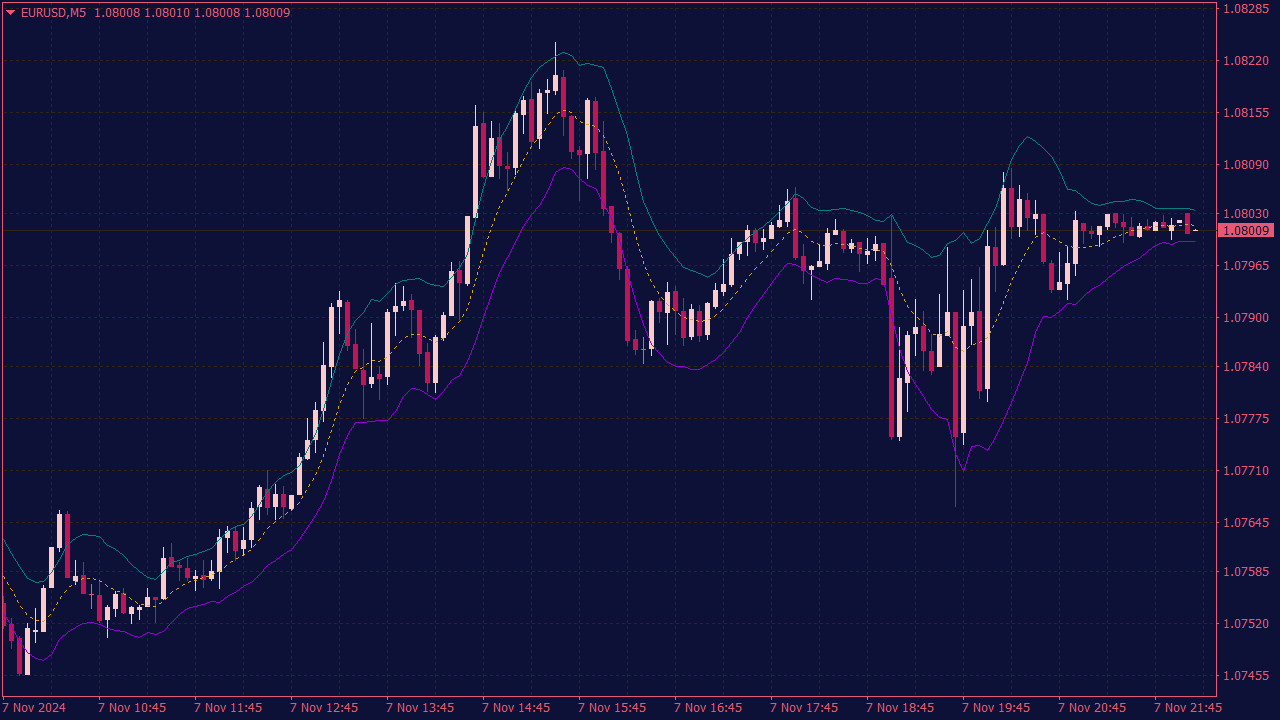Click time axis label 7 Nov 16:45
This screenshot has width=1280, height=720.
[x=708, y=708]
